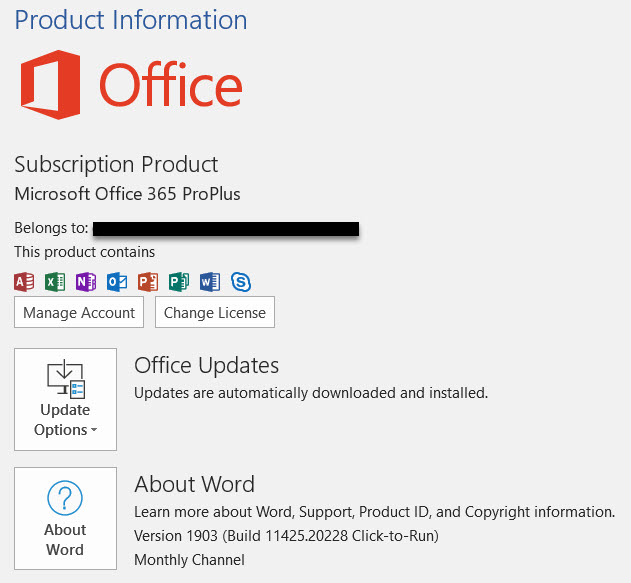Image resolution: width=631 pixels, height=583 pixels.
Task: Click the Monthly Channel text
Action: tap(189, 560)
